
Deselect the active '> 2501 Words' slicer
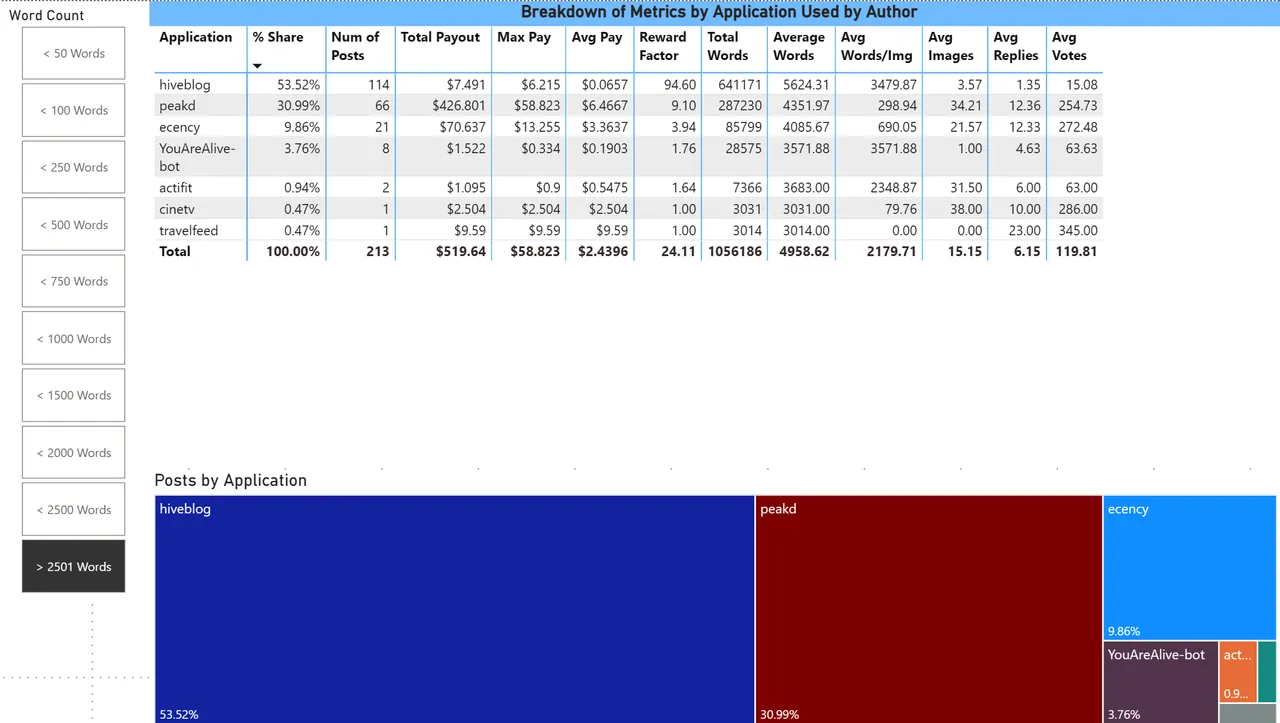pyautogui.click(x=74, y=567)
